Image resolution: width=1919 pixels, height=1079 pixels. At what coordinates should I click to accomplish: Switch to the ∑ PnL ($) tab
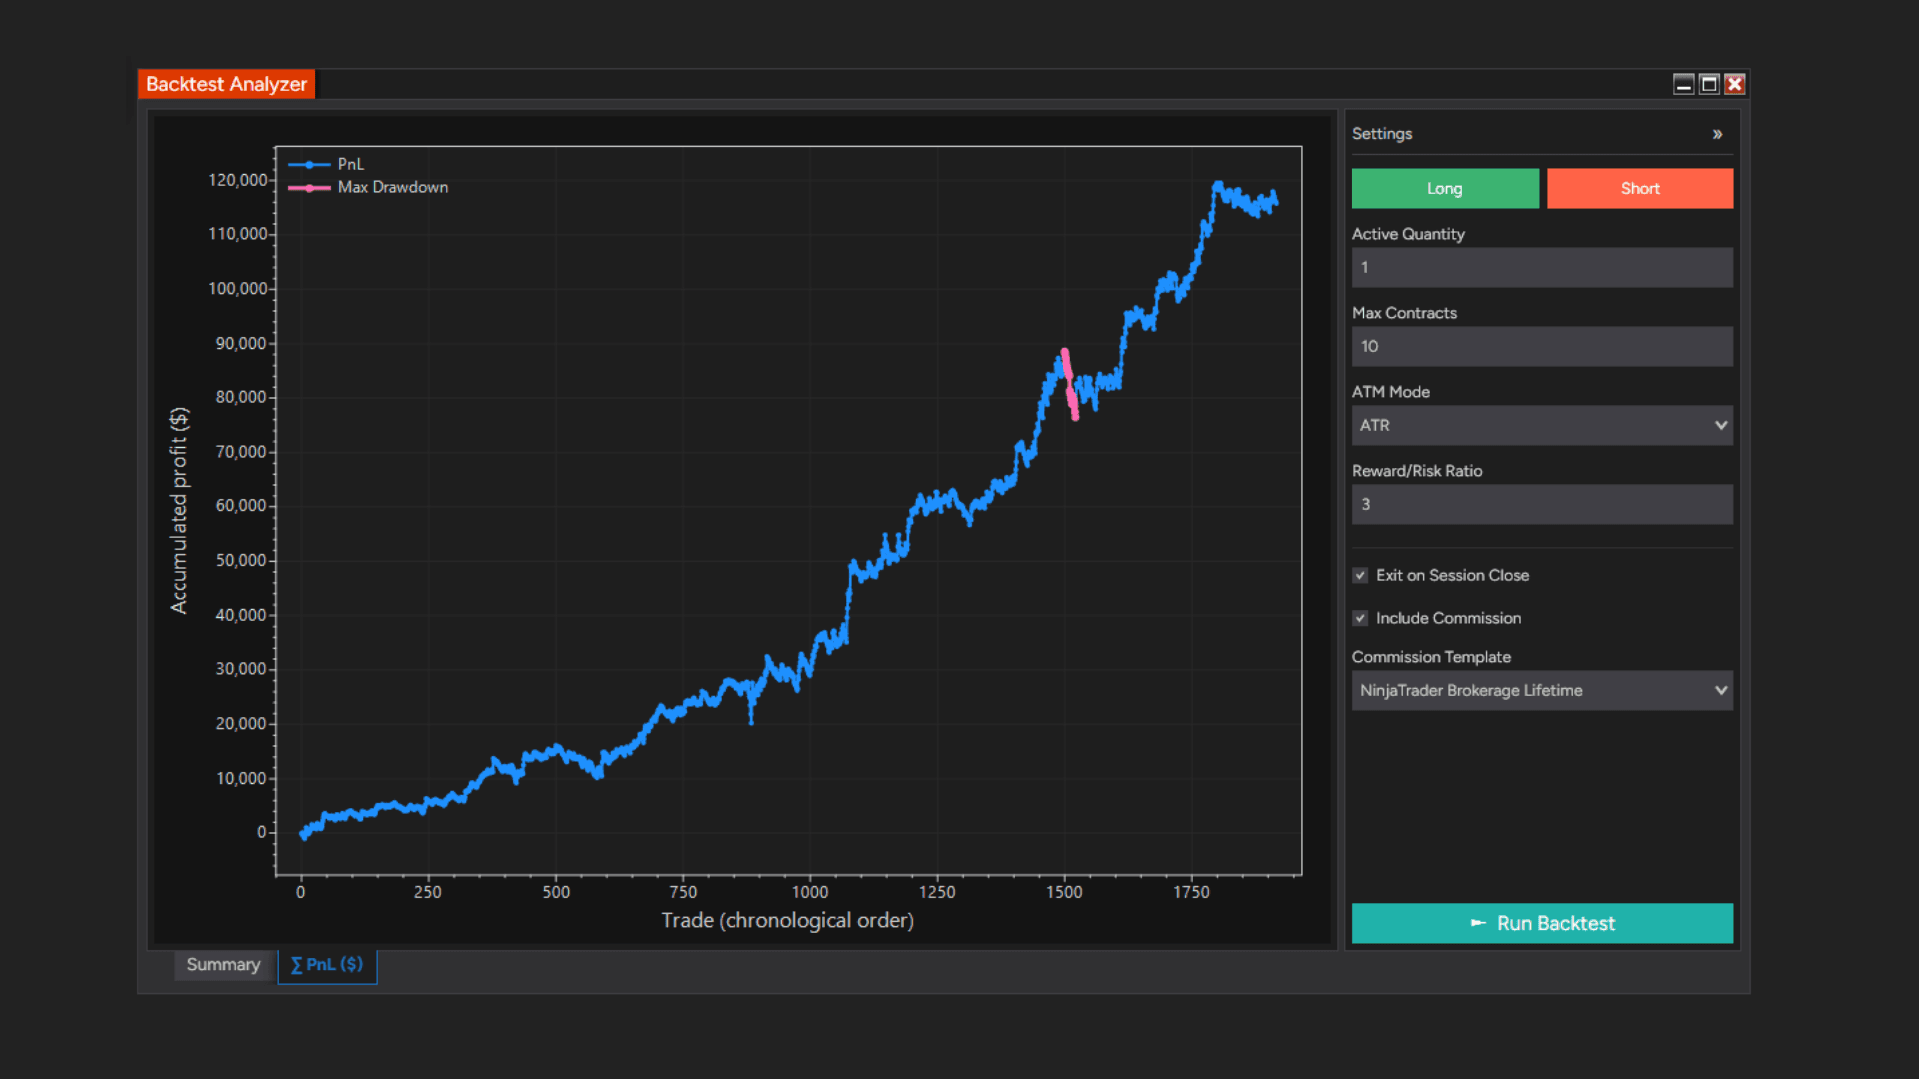pos(327,965)
